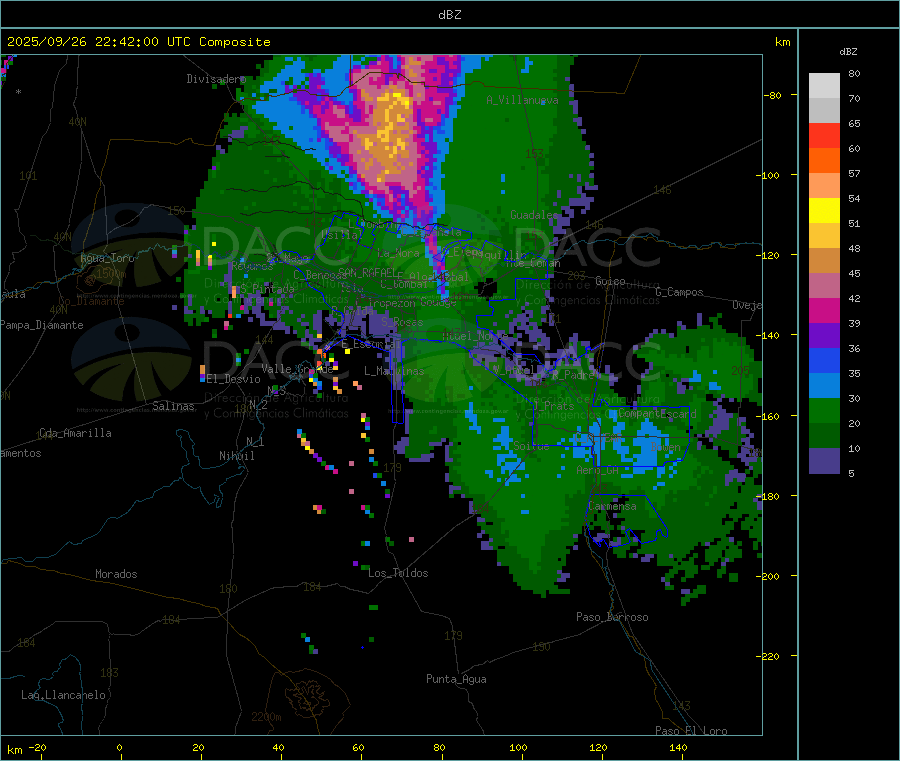
Task: Click the Cda_Amarilla map label
Action: tap(75, 433)
